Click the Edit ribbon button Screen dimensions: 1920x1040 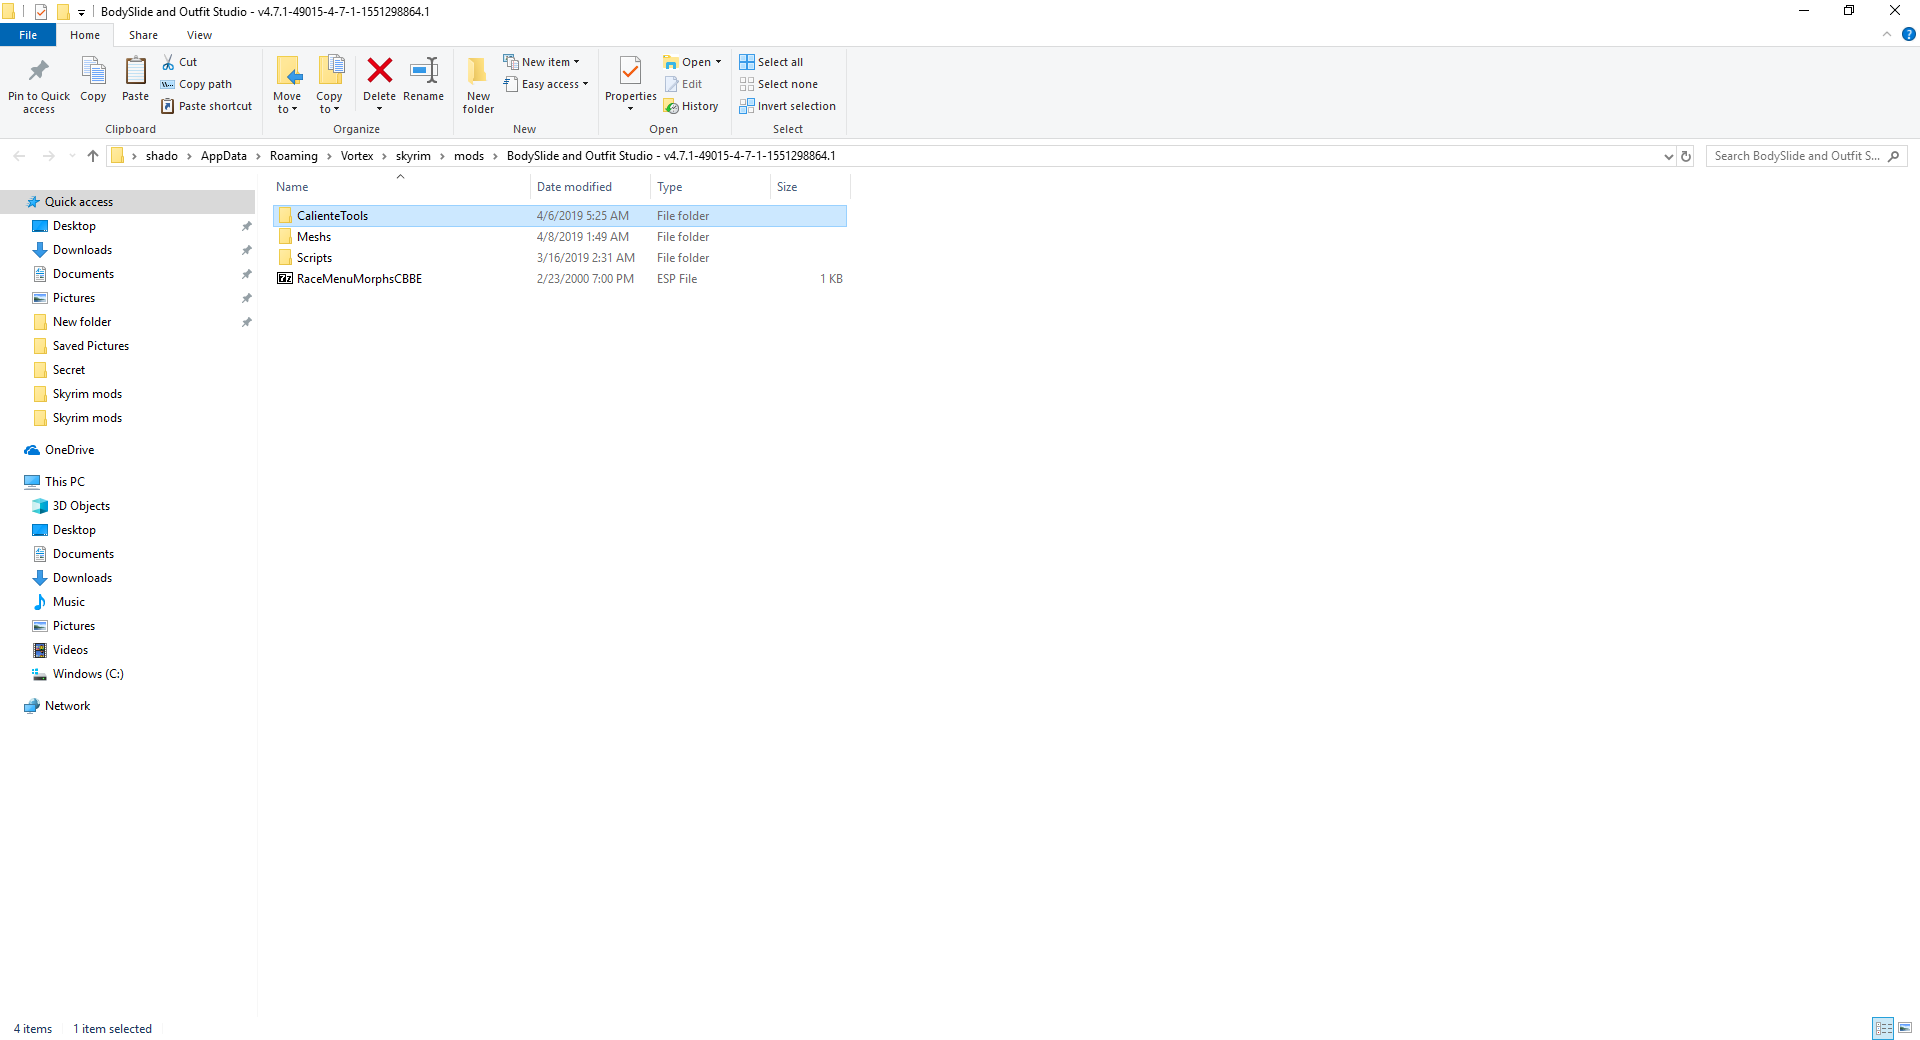point(683,84)
